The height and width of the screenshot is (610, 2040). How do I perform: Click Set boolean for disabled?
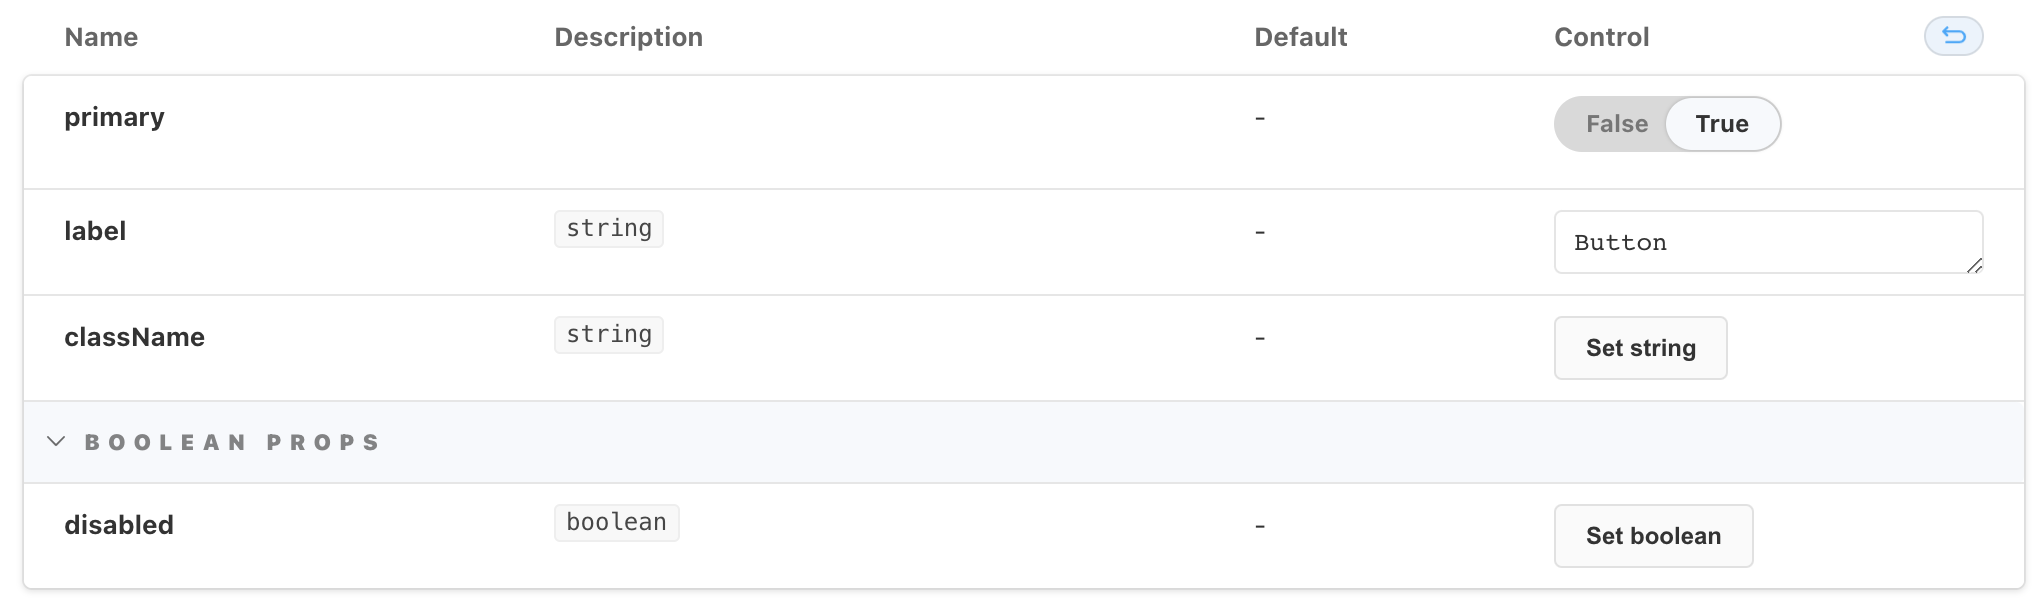click(1653, 536)
